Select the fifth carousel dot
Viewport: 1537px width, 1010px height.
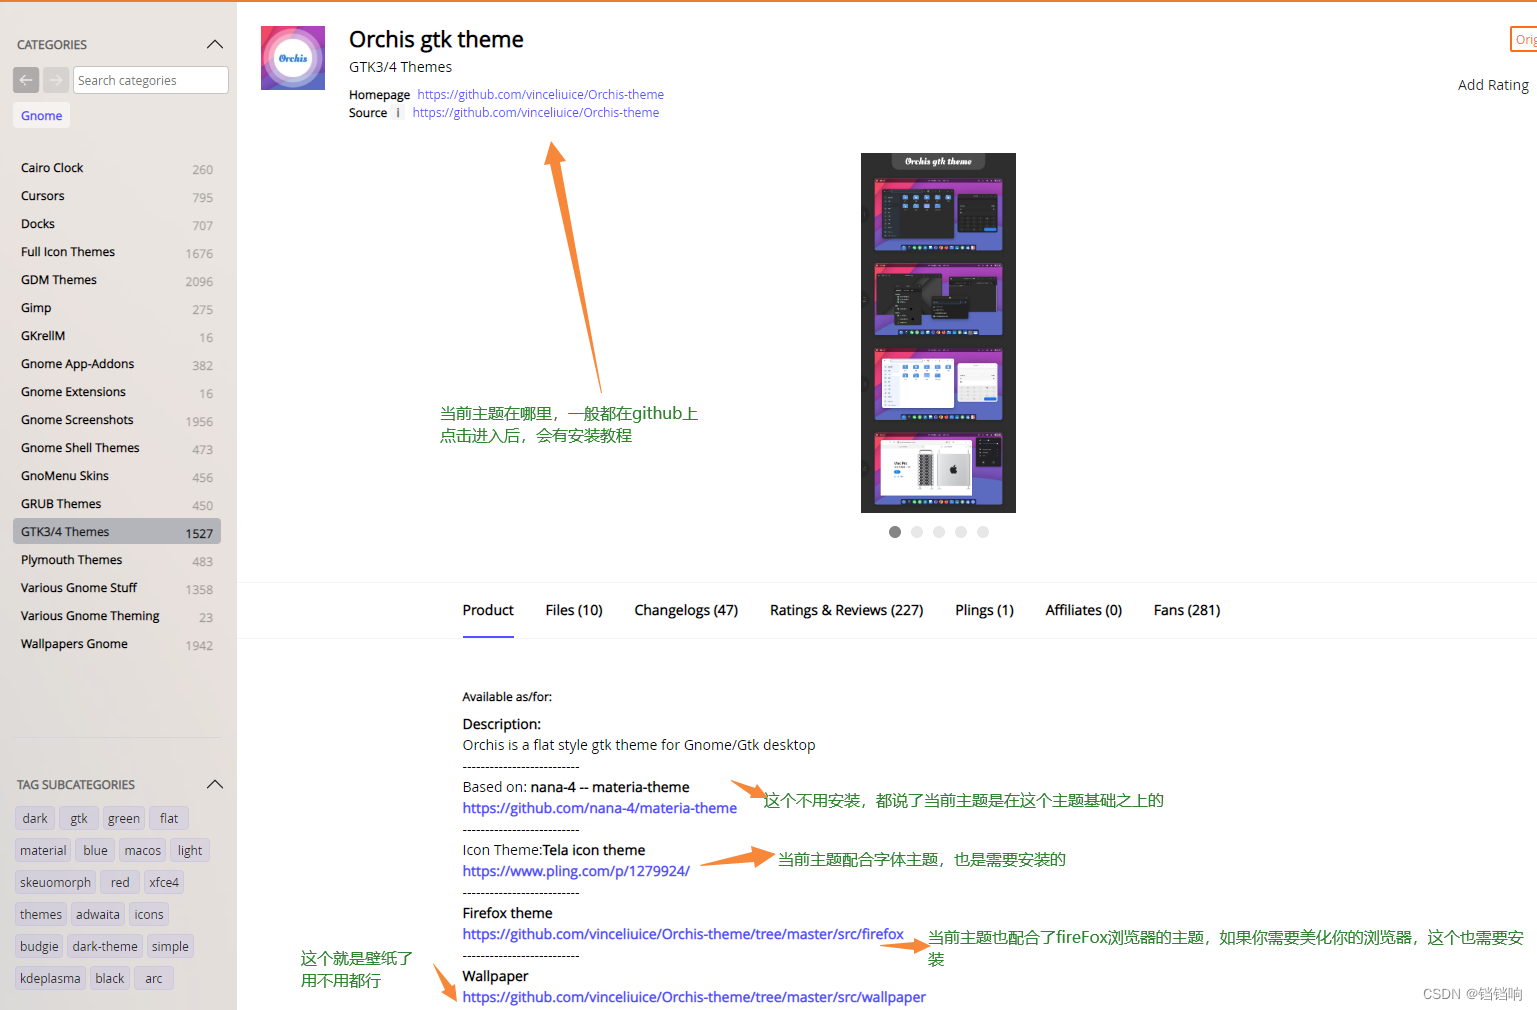point(983,532)
